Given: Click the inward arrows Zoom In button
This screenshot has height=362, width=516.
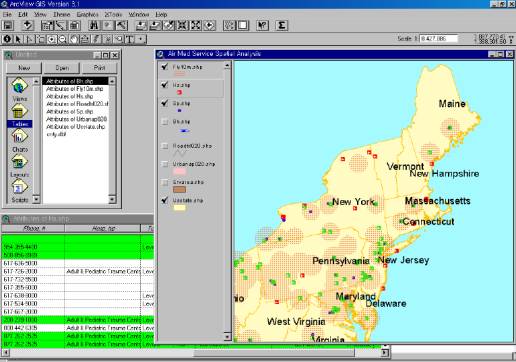Looking at the screenshot, I should tap(182, 25).
